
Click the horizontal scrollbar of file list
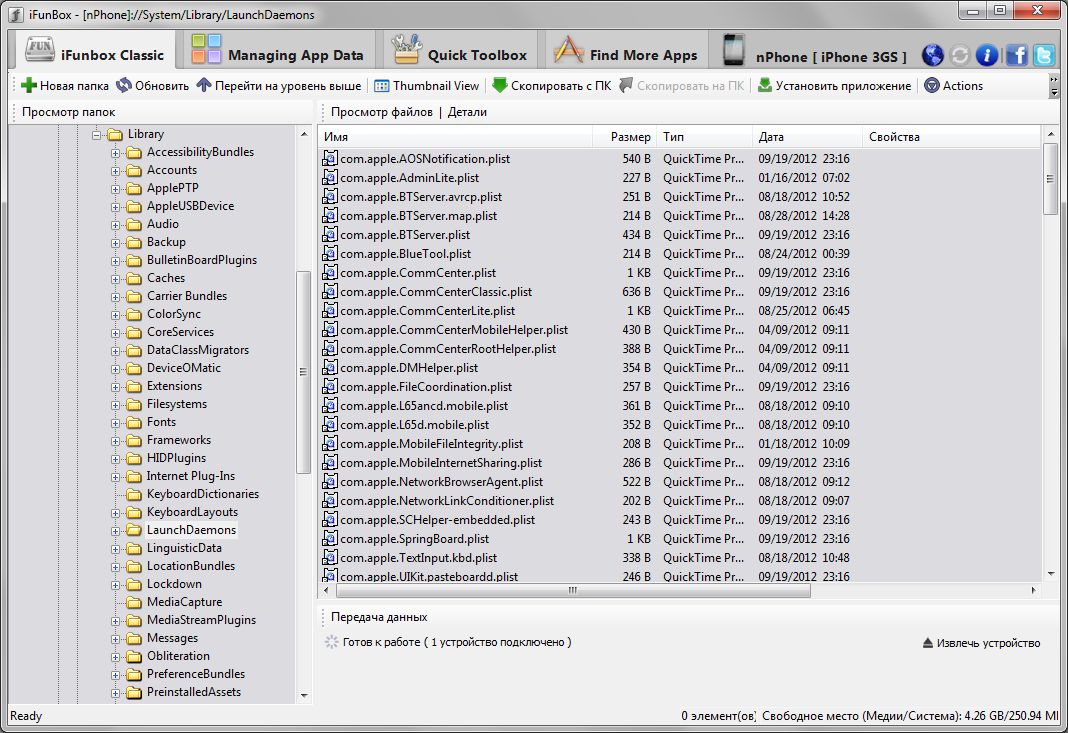click(x=573, y=591)
